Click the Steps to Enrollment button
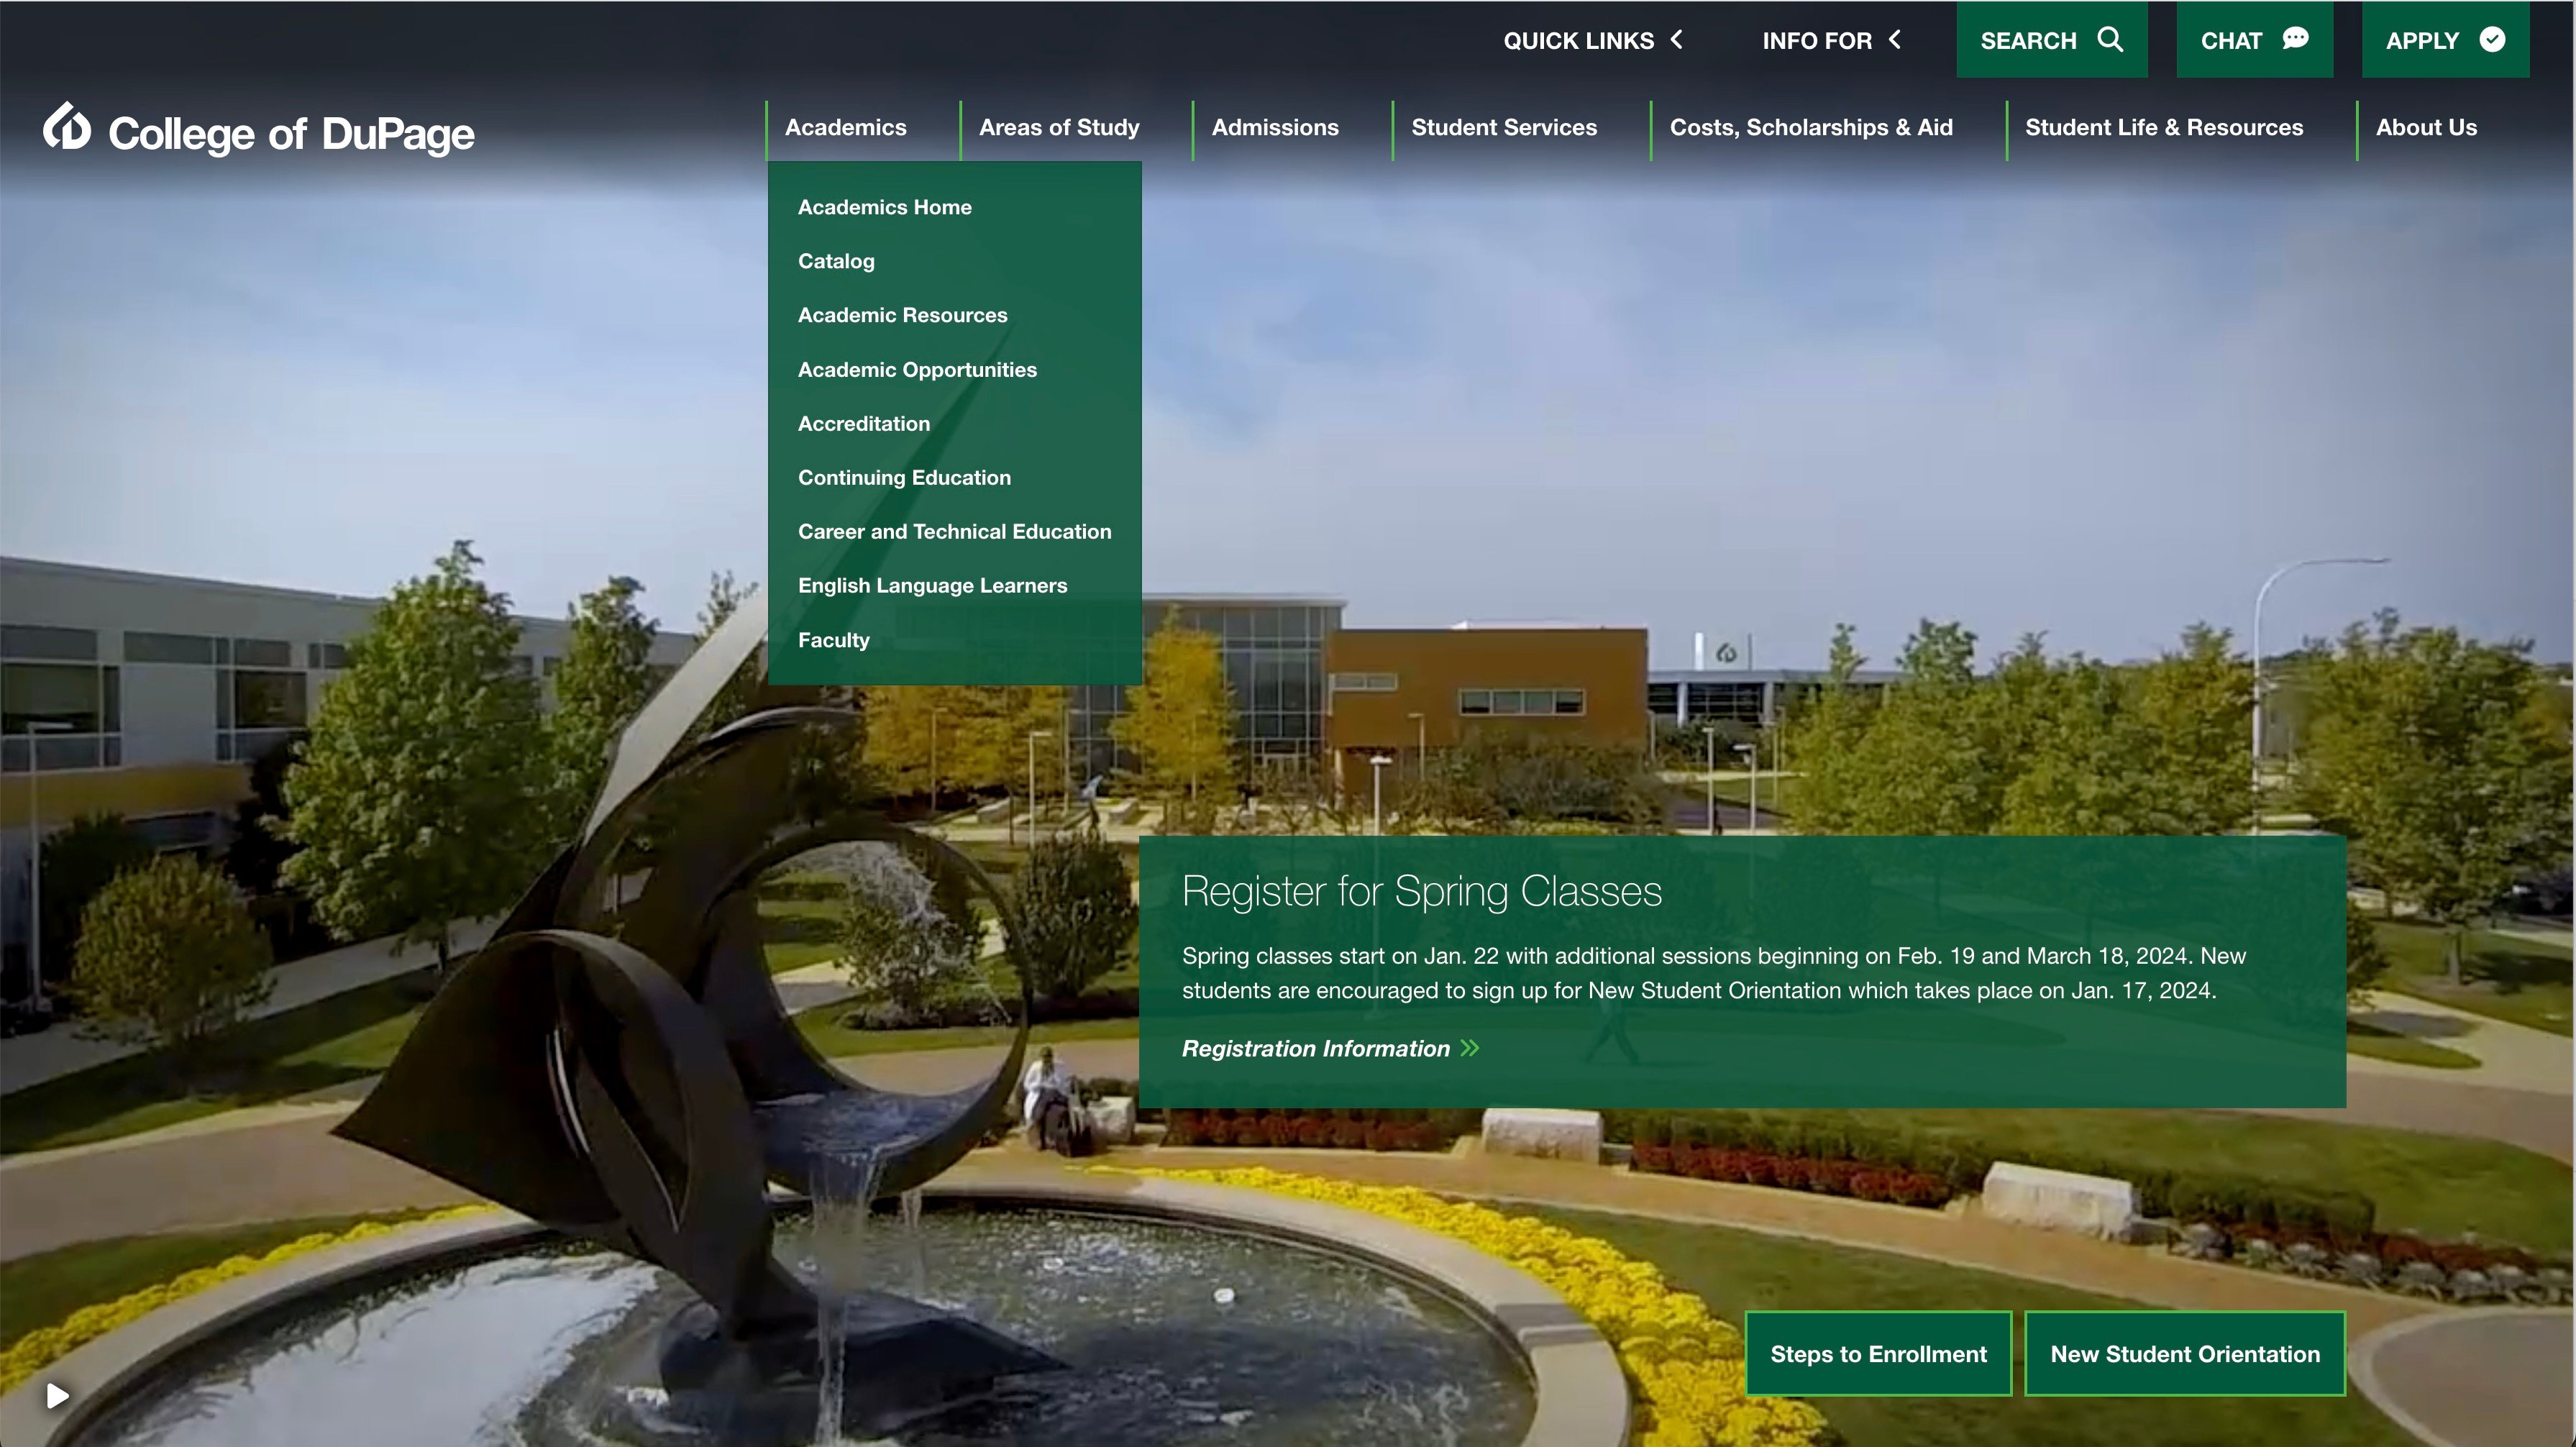Screen dimensions: 2576x1447 click(x=1878, y=1354)
